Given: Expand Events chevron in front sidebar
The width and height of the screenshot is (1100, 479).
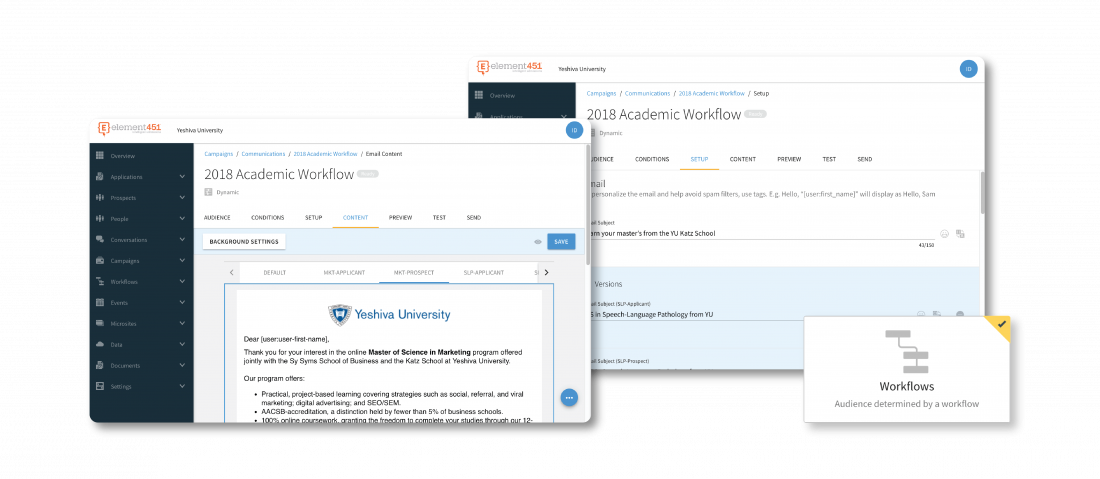Looking at the screenshot, I should tap(182, 302).
